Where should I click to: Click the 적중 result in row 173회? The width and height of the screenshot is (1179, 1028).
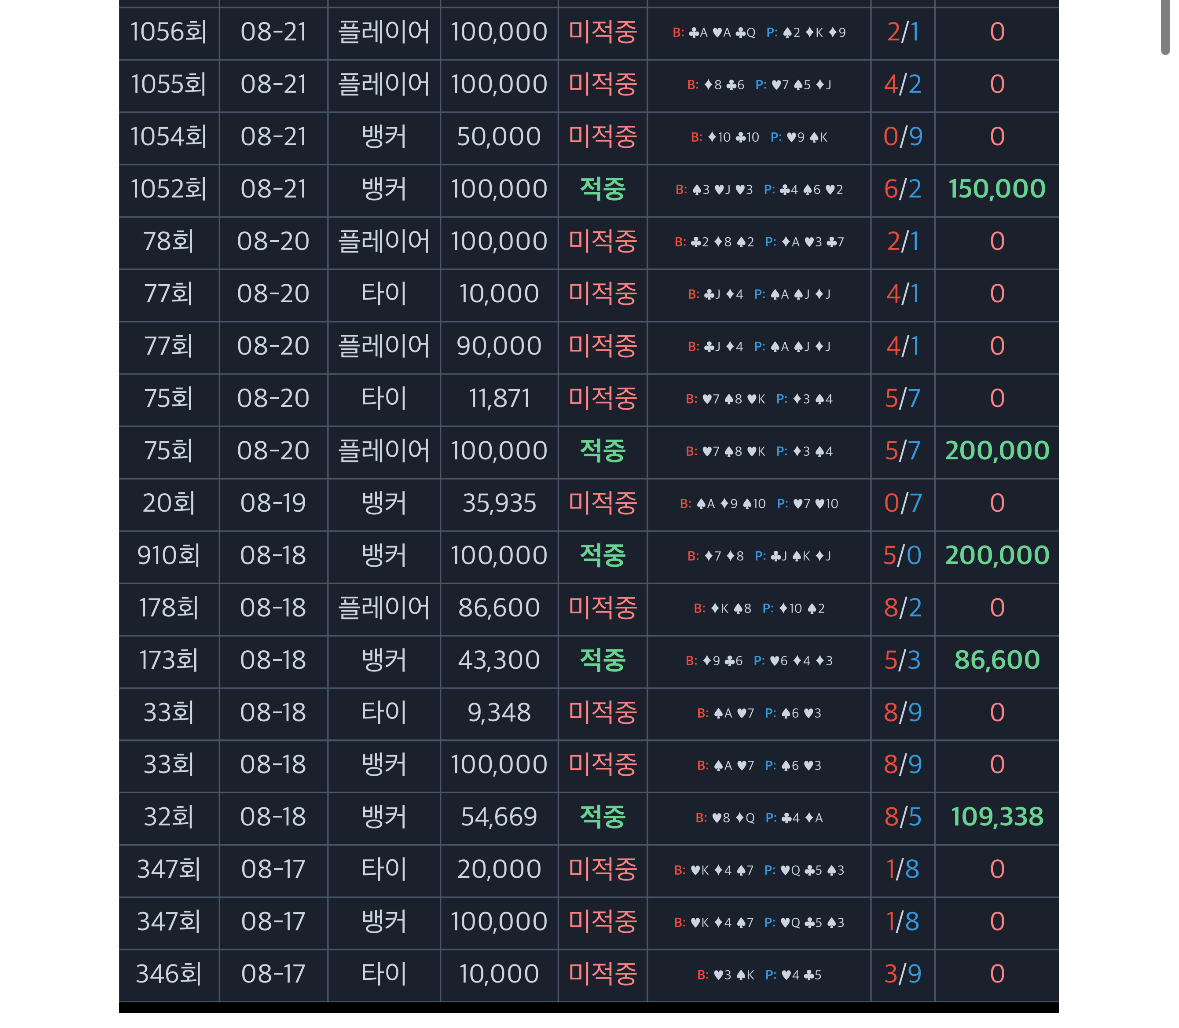tap(603, 660)
